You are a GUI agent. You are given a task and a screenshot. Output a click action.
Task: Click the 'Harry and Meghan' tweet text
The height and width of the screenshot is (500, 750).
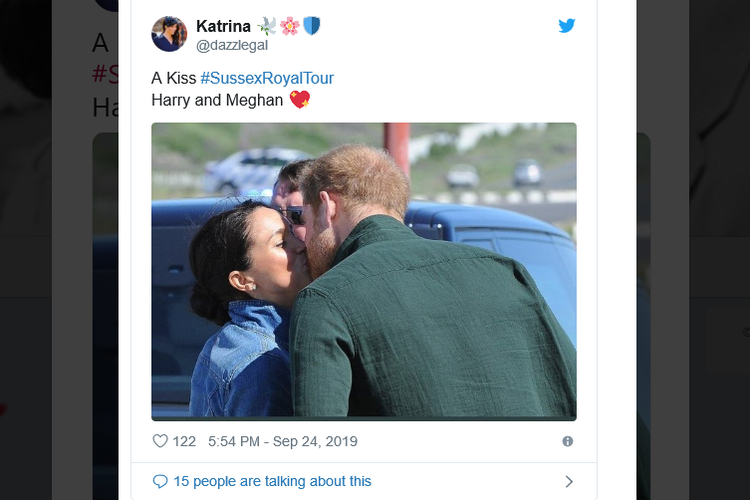click(x=217, y=100)
